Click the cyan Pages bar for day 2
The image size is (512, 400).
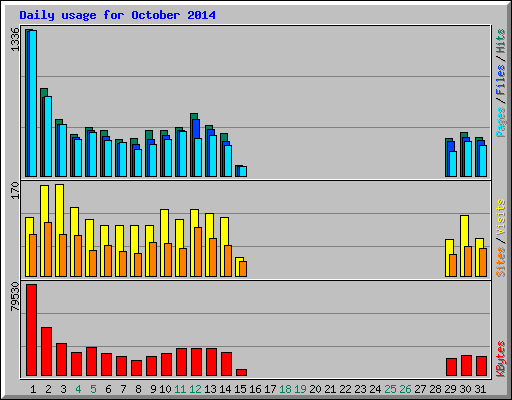point(48,137)
